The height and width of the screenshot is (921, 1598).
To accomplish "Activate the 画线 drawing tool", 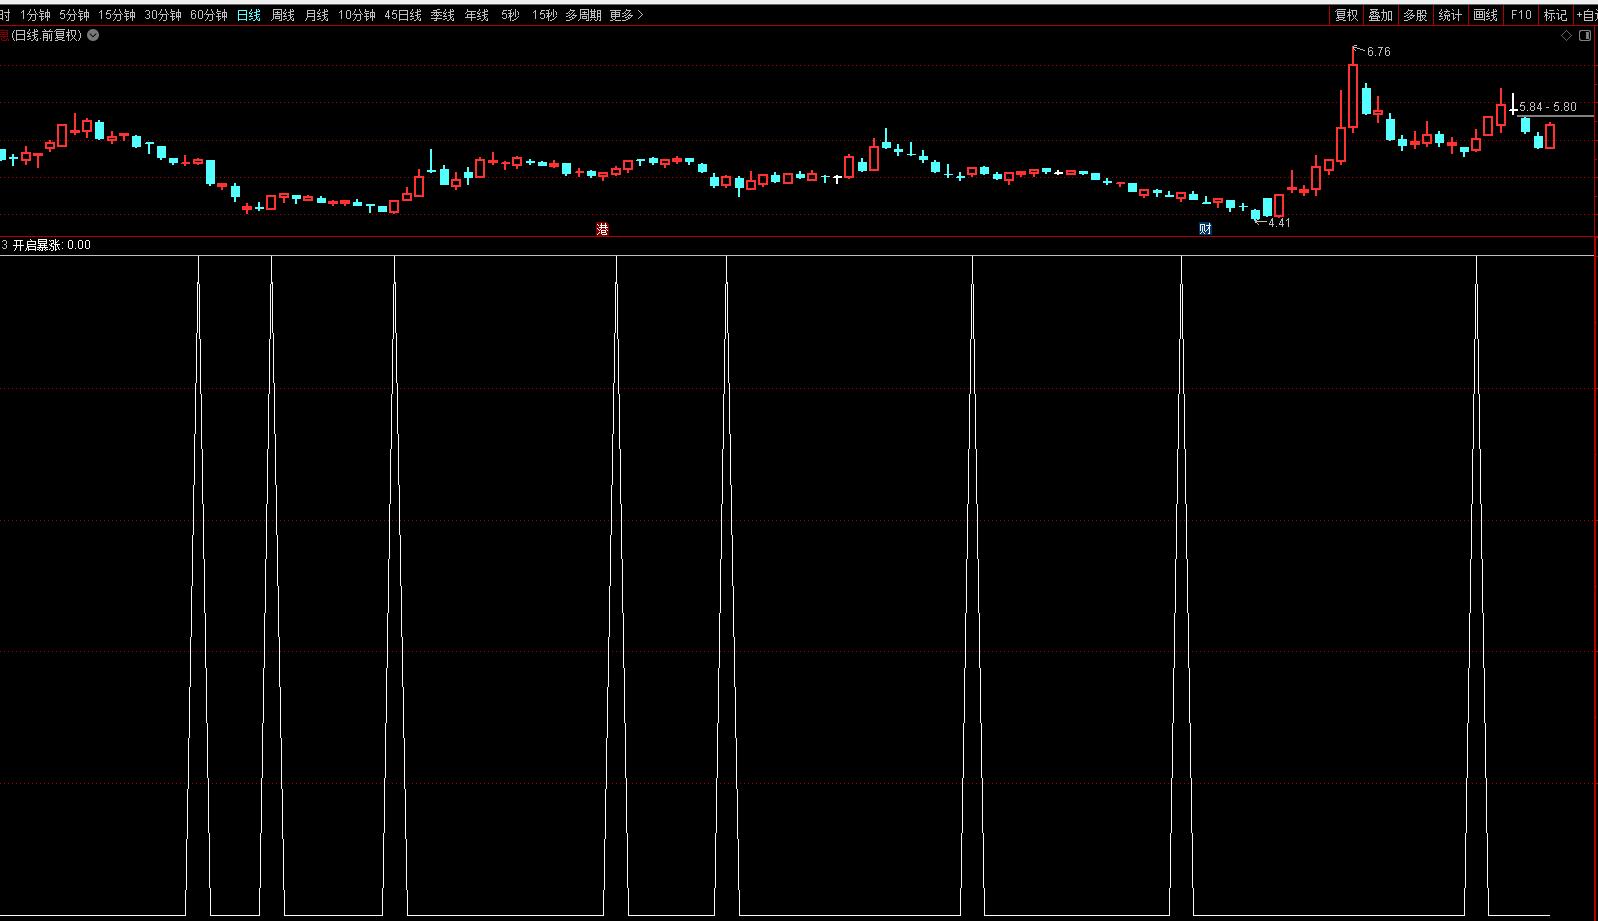I will click(1485, 15).
